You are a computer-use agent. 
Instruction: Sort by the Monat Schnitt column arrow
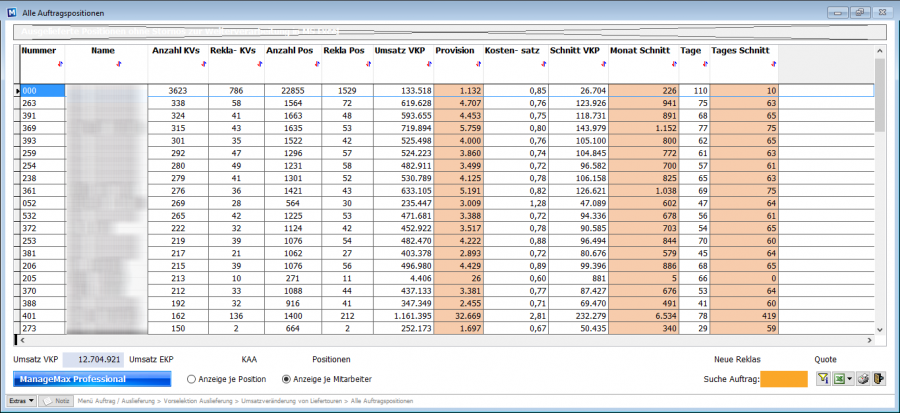coord(674,64)
